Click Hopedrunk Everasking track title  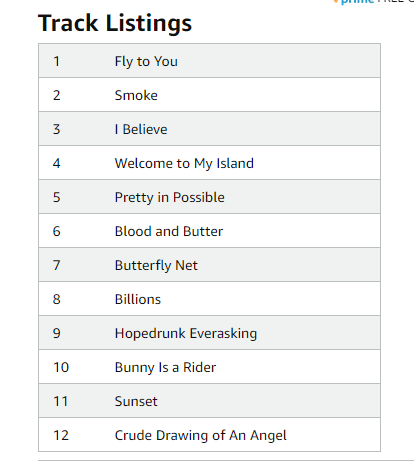[186, 333]
